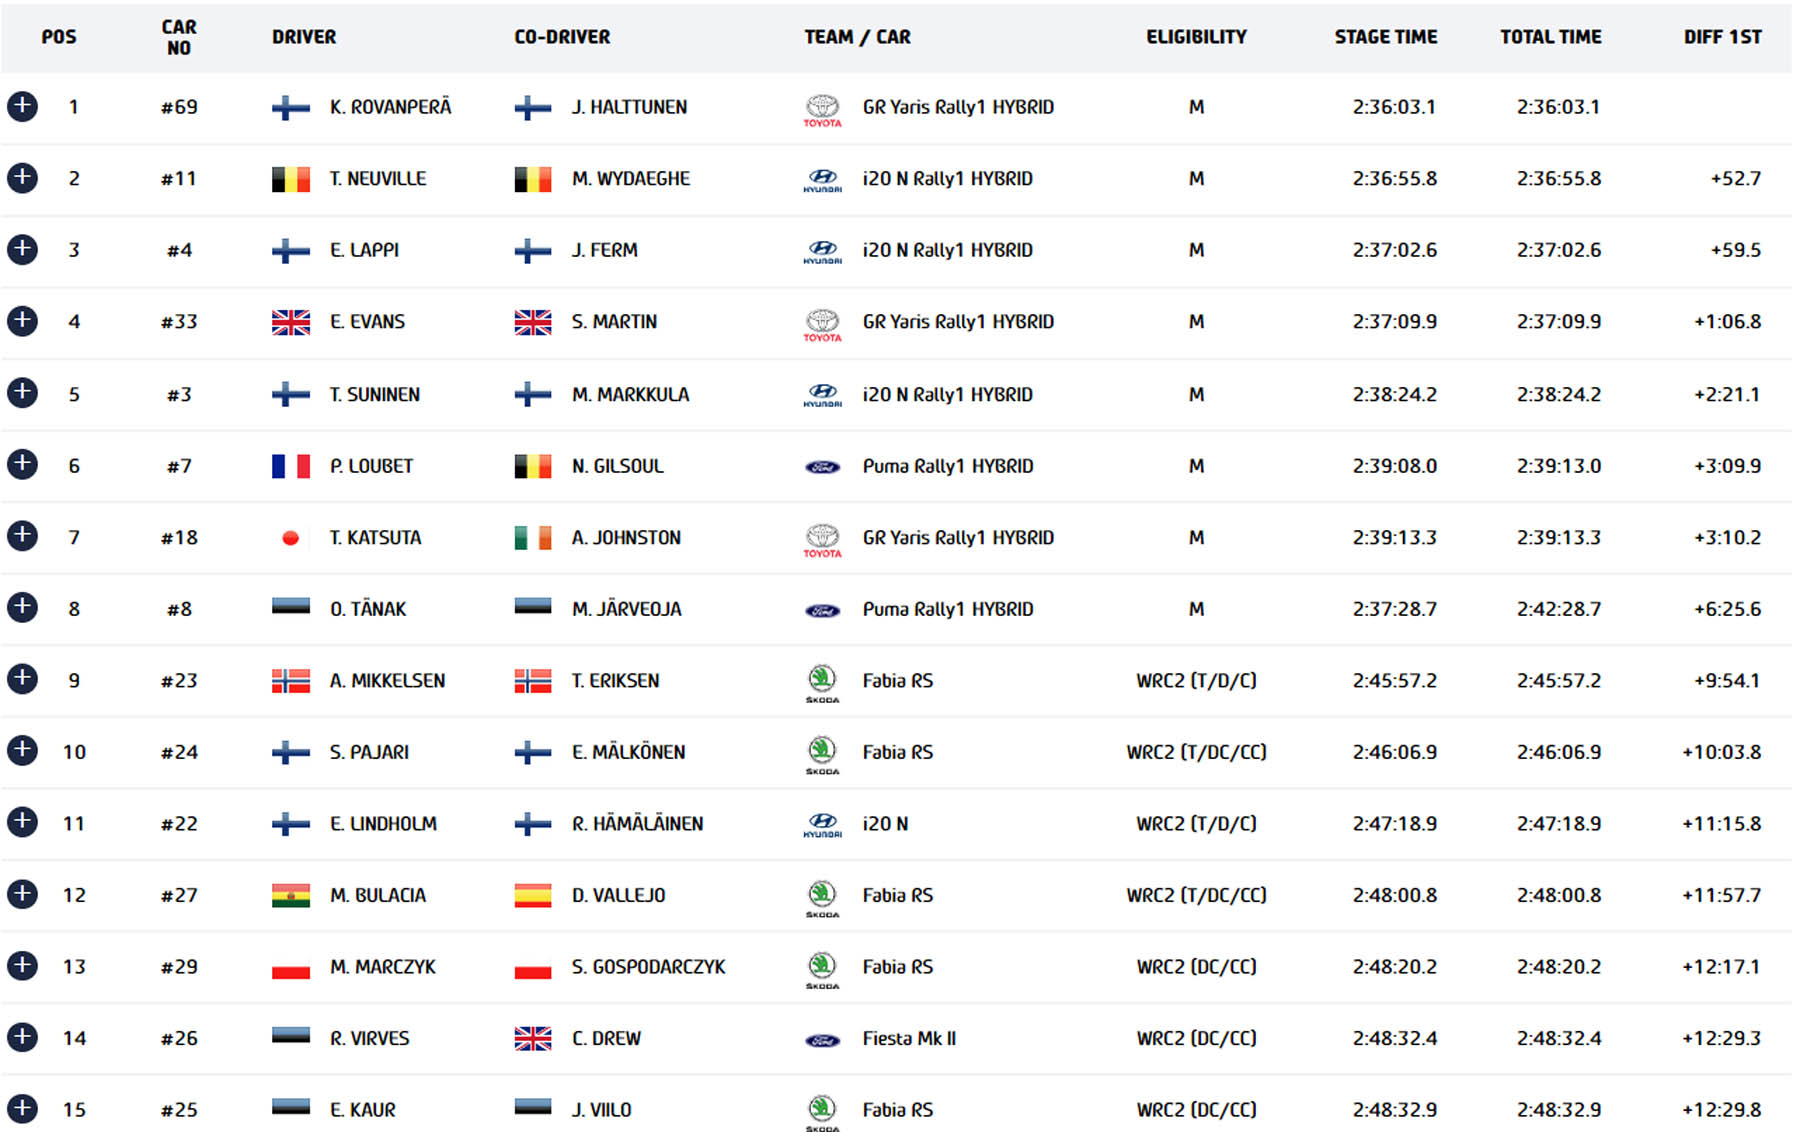Click the Japanese flag beside T. Katsuta
Viewport: 1800px width, 1132px height.
[x=290, y=538]
